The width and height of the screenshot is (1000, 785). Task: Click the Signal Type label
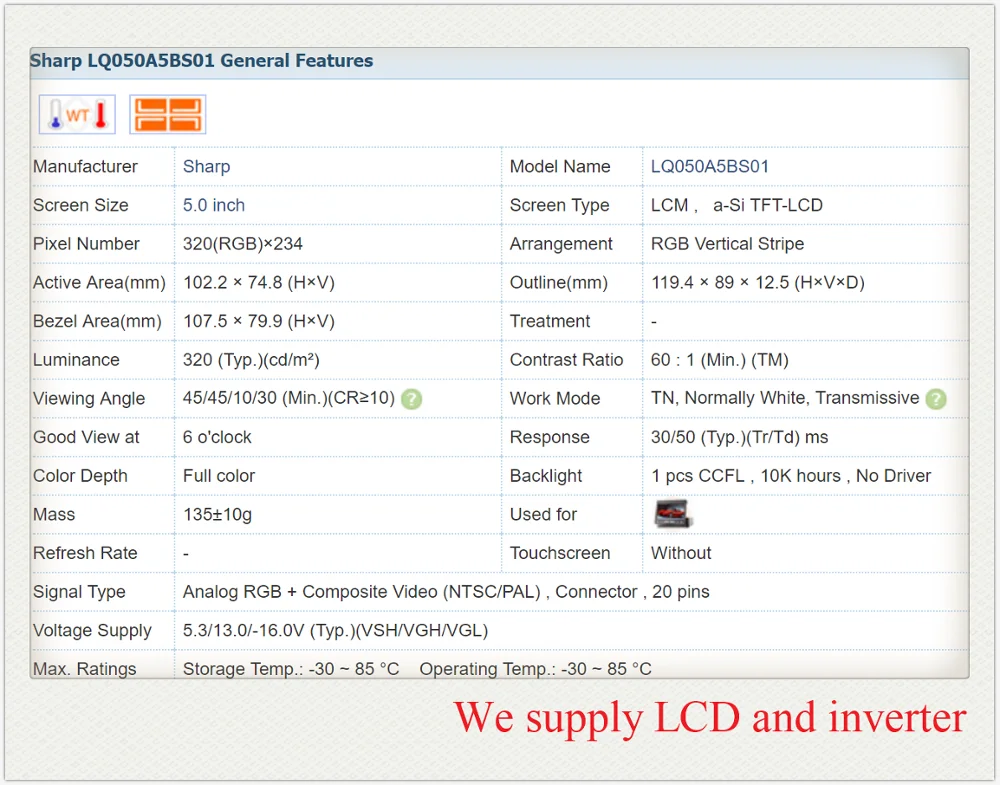79,592
